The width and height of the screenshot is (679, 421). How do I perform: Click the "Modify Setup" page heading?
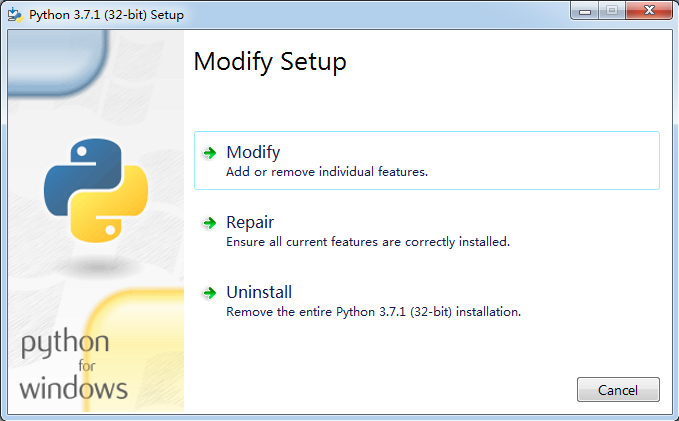270,62
